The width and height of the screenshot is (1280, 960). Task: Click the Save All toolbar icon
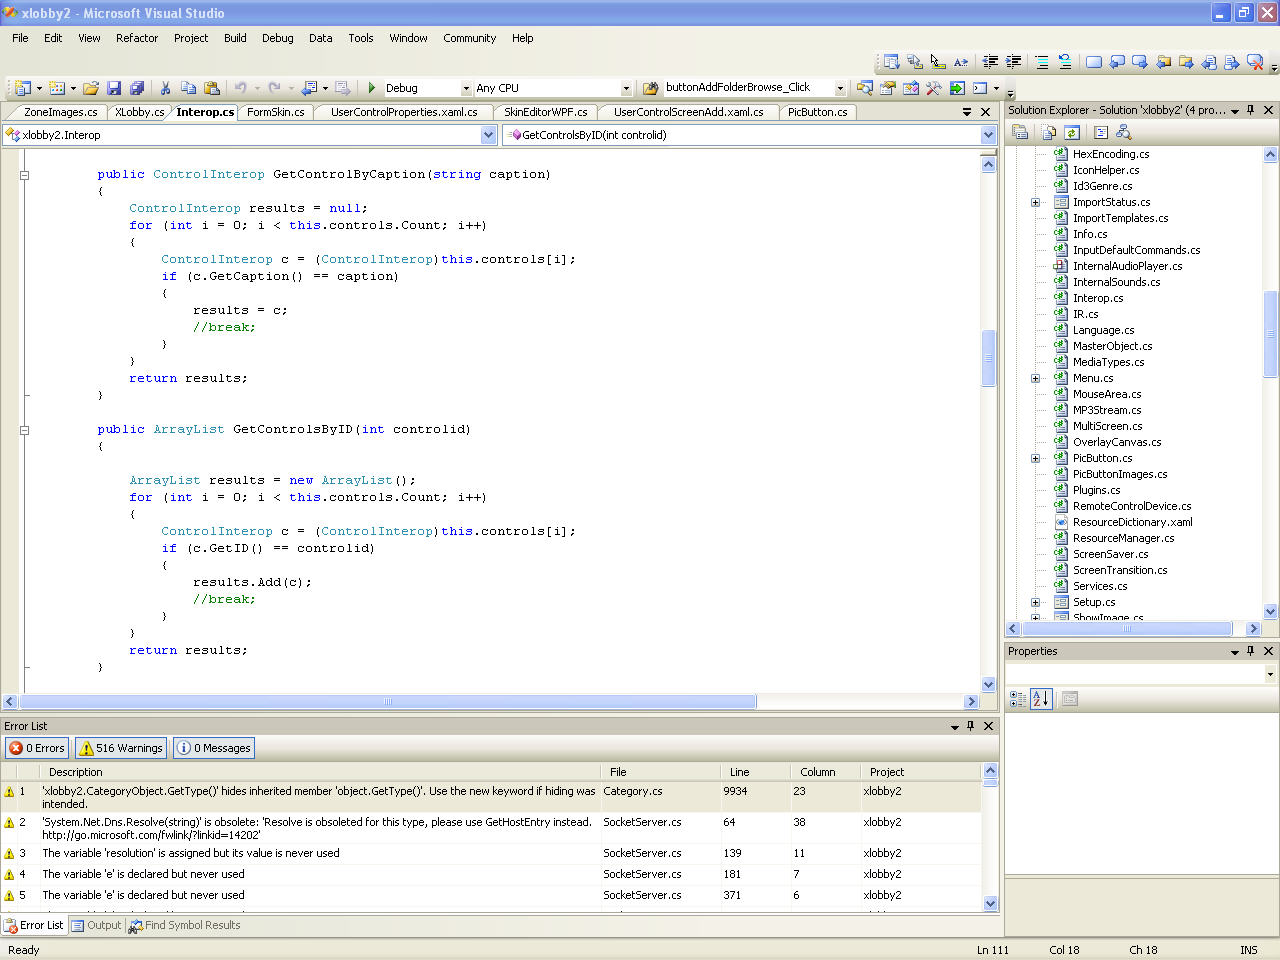137,88
